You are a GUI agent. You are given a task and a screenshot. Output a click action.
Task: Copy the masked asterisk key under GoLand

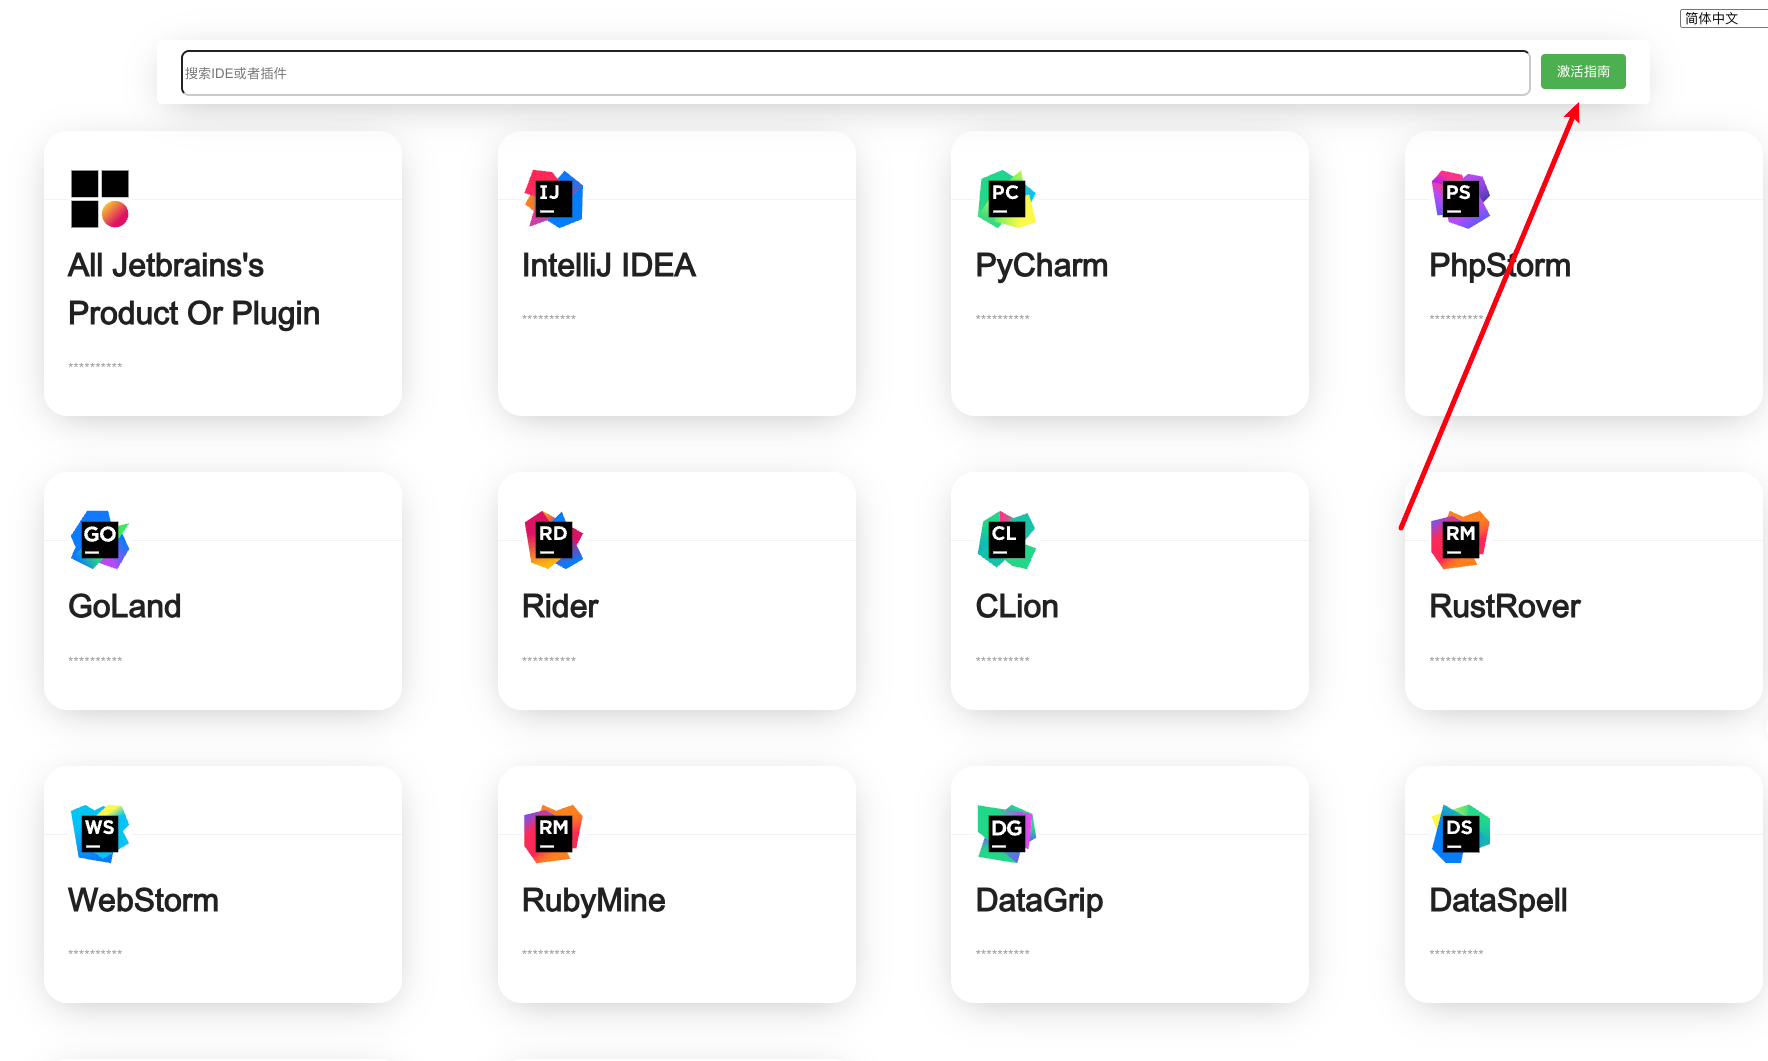[x=95, y=660]
